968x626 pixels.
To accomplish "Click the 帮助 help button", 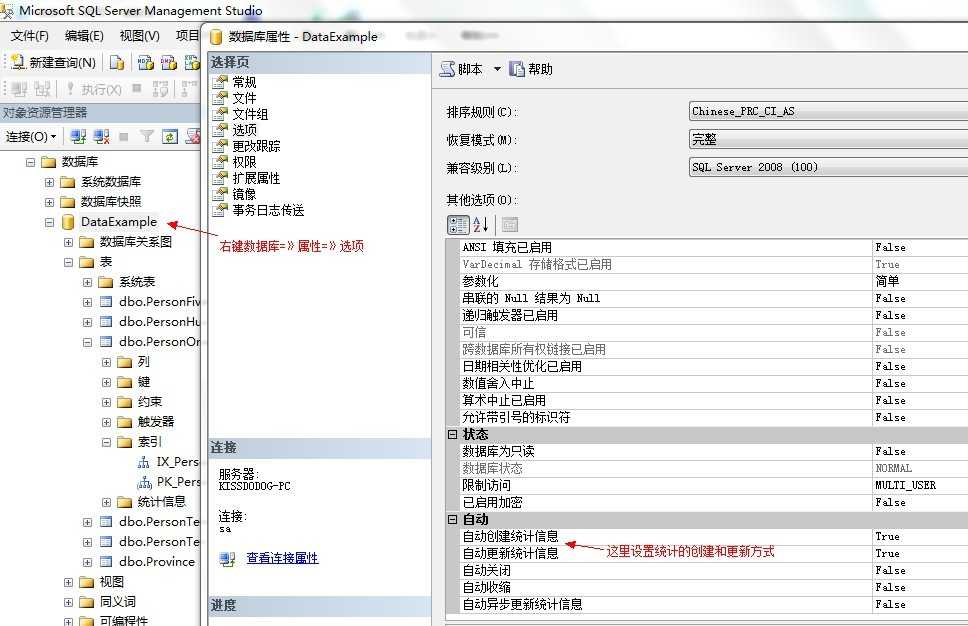I will [531, 69].
